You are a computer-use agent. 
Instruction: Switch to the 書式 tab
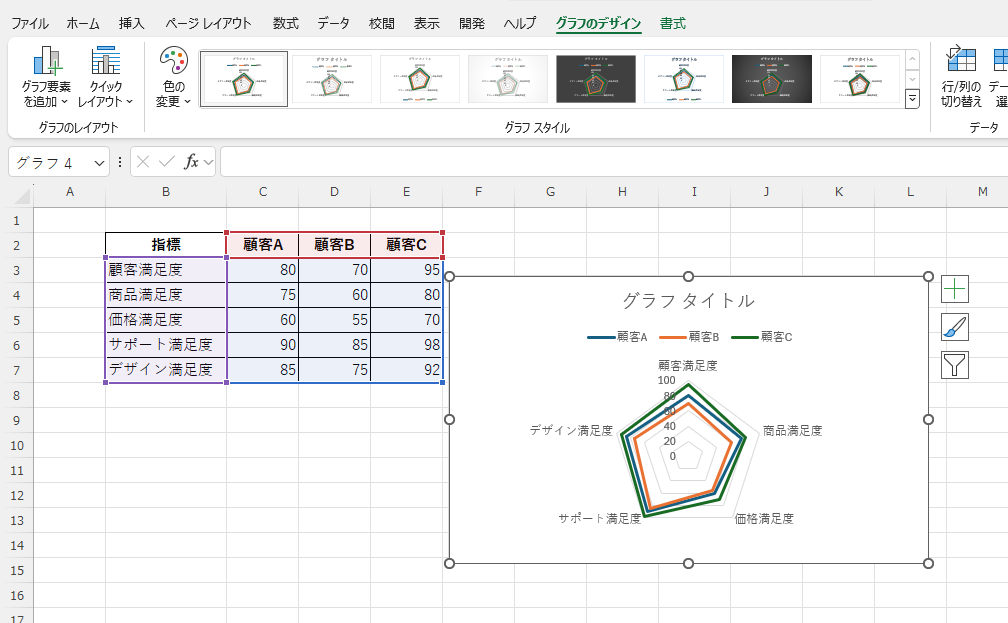tap(673, 23)
